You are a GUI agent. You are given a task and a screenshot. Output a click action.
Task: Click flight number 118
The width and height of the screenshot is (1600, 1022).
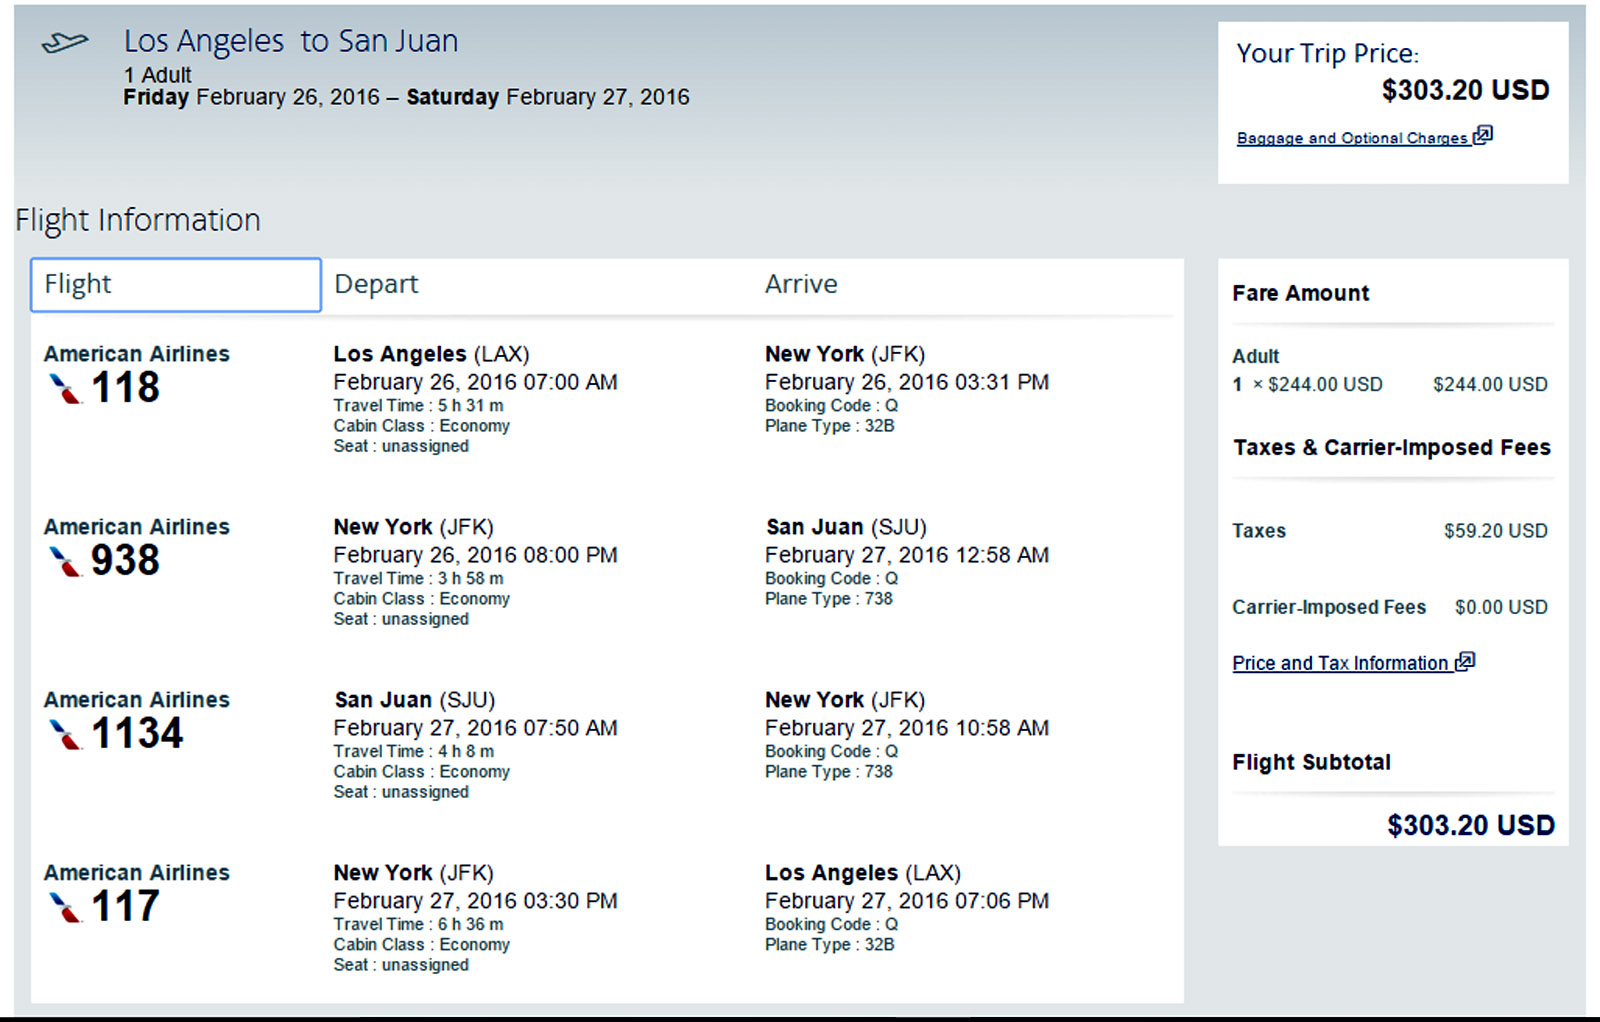(126, 388)
